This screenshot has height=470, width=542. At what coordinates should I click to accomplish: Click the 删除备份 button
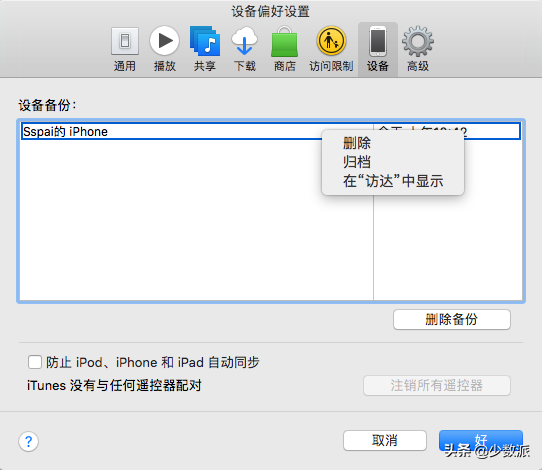pyautogui.click(x=451, y=319)
